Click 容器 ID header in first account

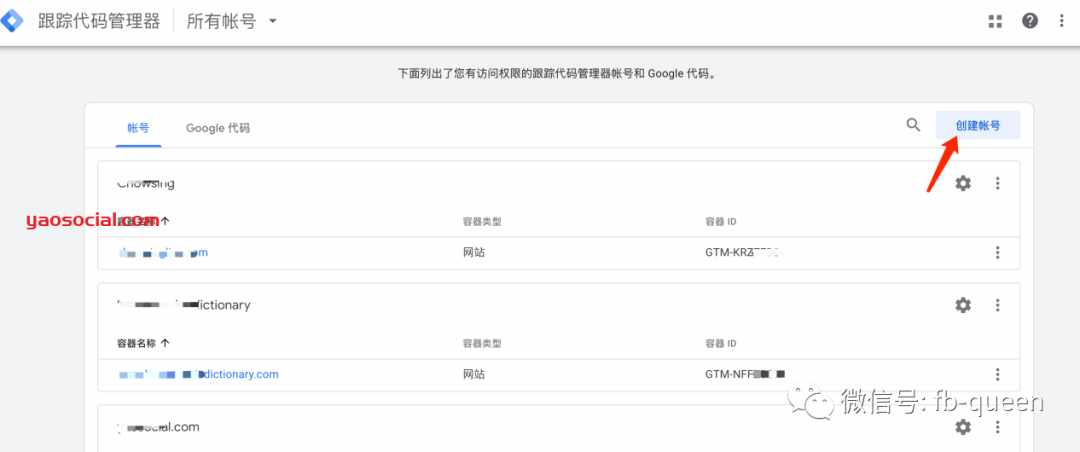pos(720,221)
